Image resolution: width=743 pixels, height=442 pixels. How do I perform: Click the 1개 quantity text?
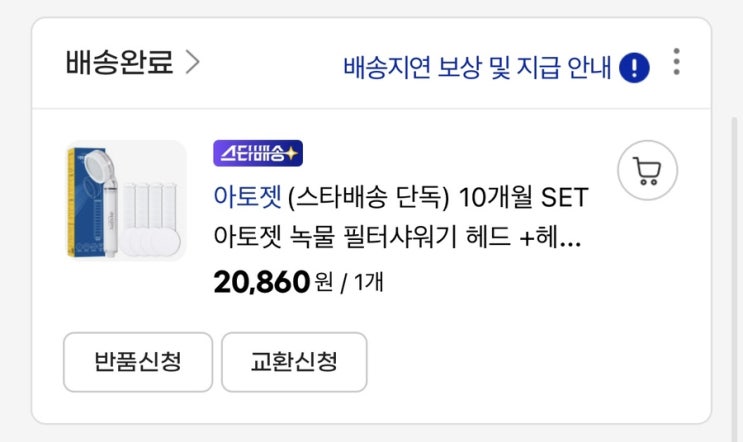pos(366,283)
